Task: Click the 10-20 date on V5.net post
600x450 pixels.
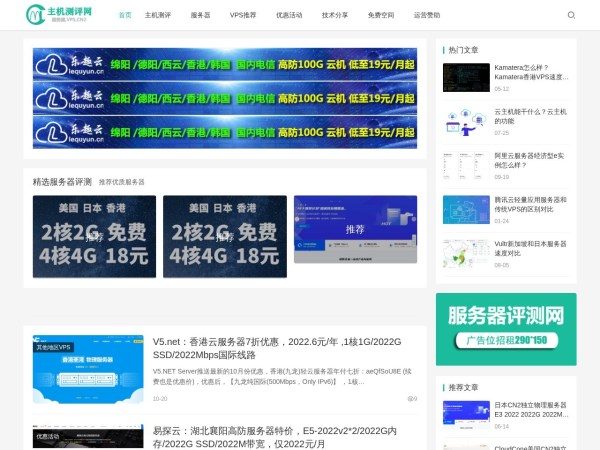Action: (x=160, y=399)
